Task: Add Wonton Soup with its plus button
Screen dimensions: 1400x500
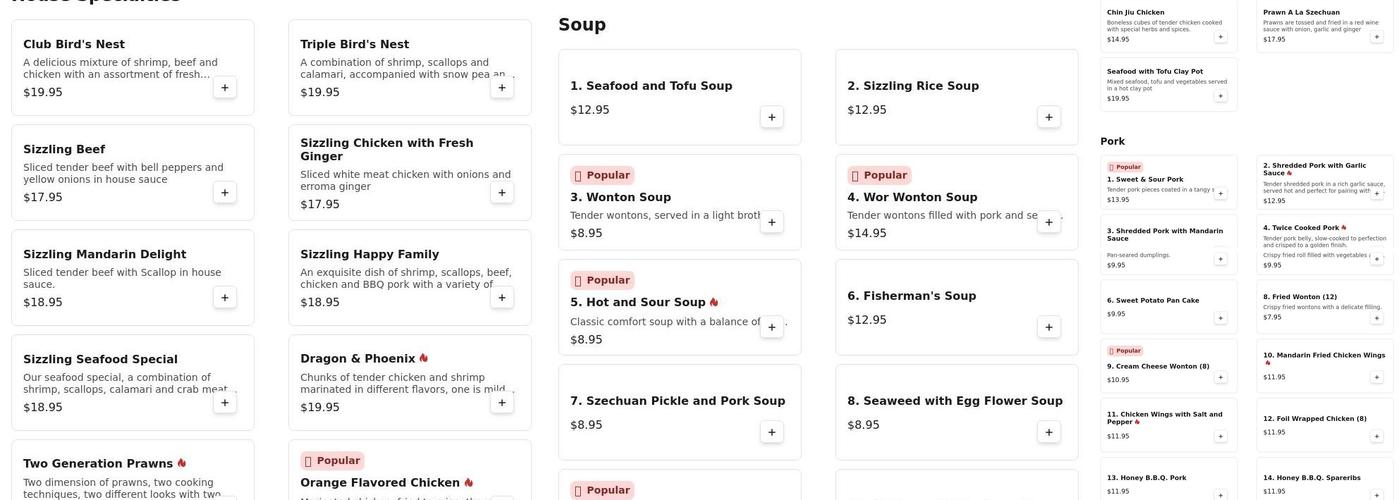Action: (771, 222)
